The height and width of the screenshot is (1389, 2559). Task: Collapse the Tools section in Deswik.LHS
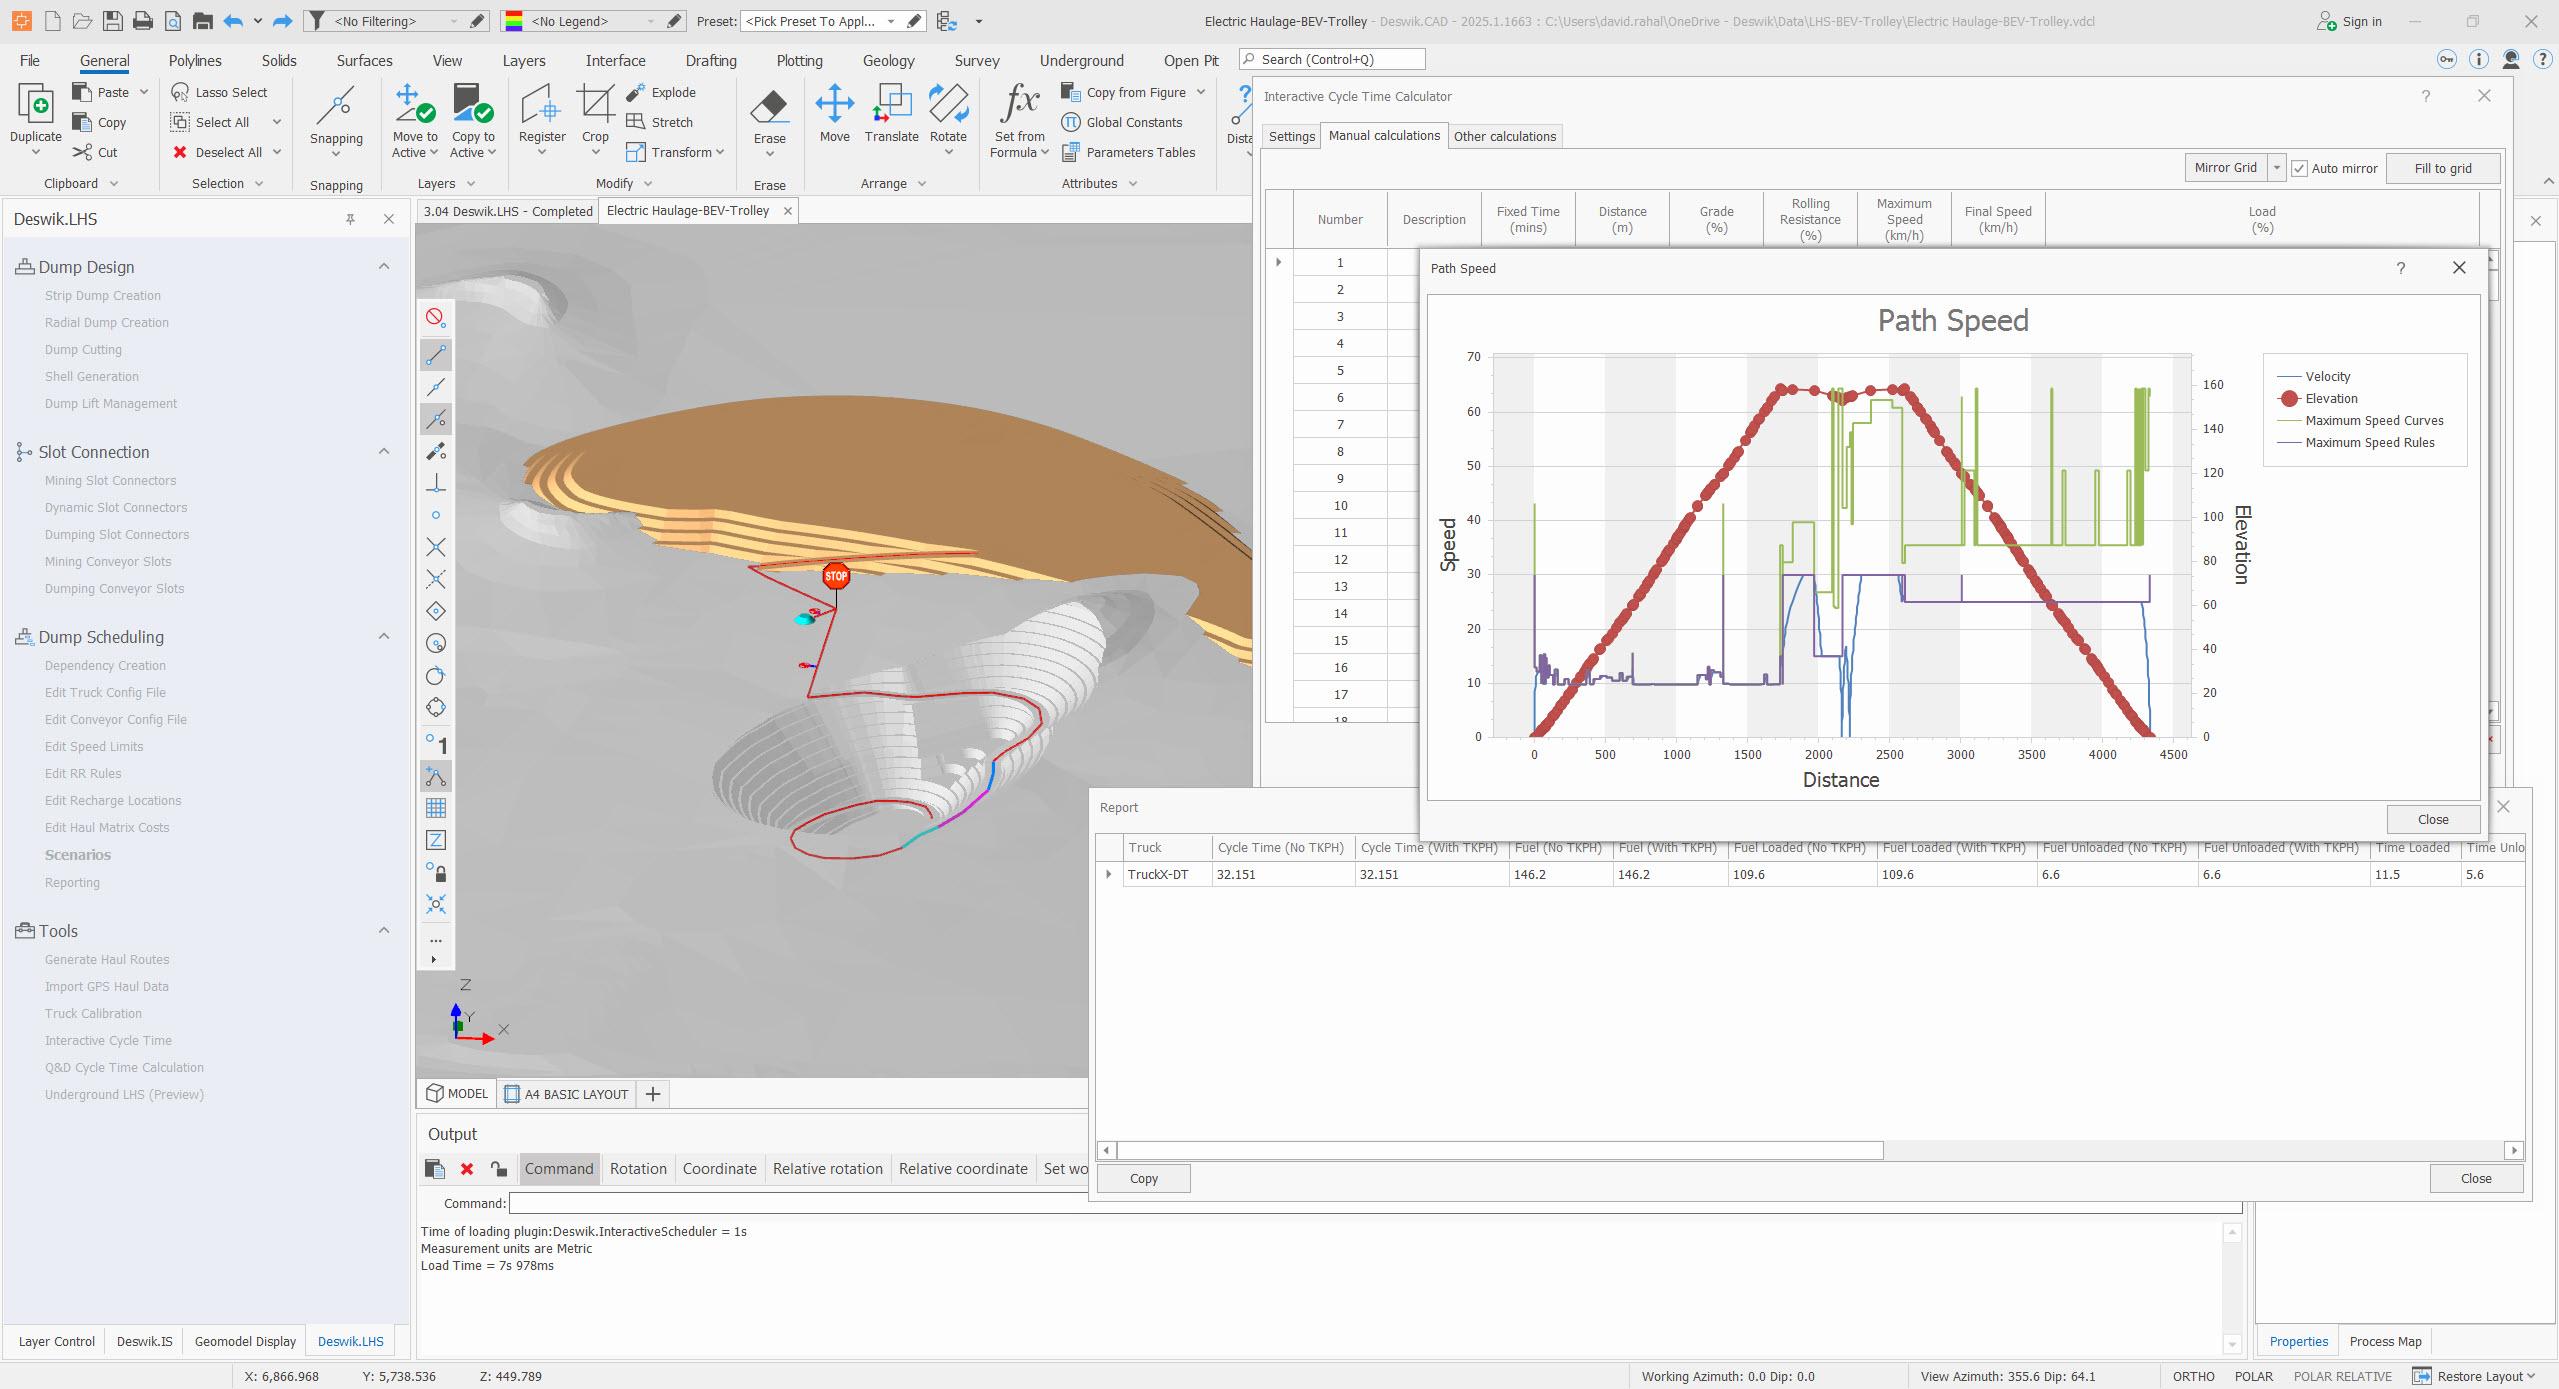point(383,930)
